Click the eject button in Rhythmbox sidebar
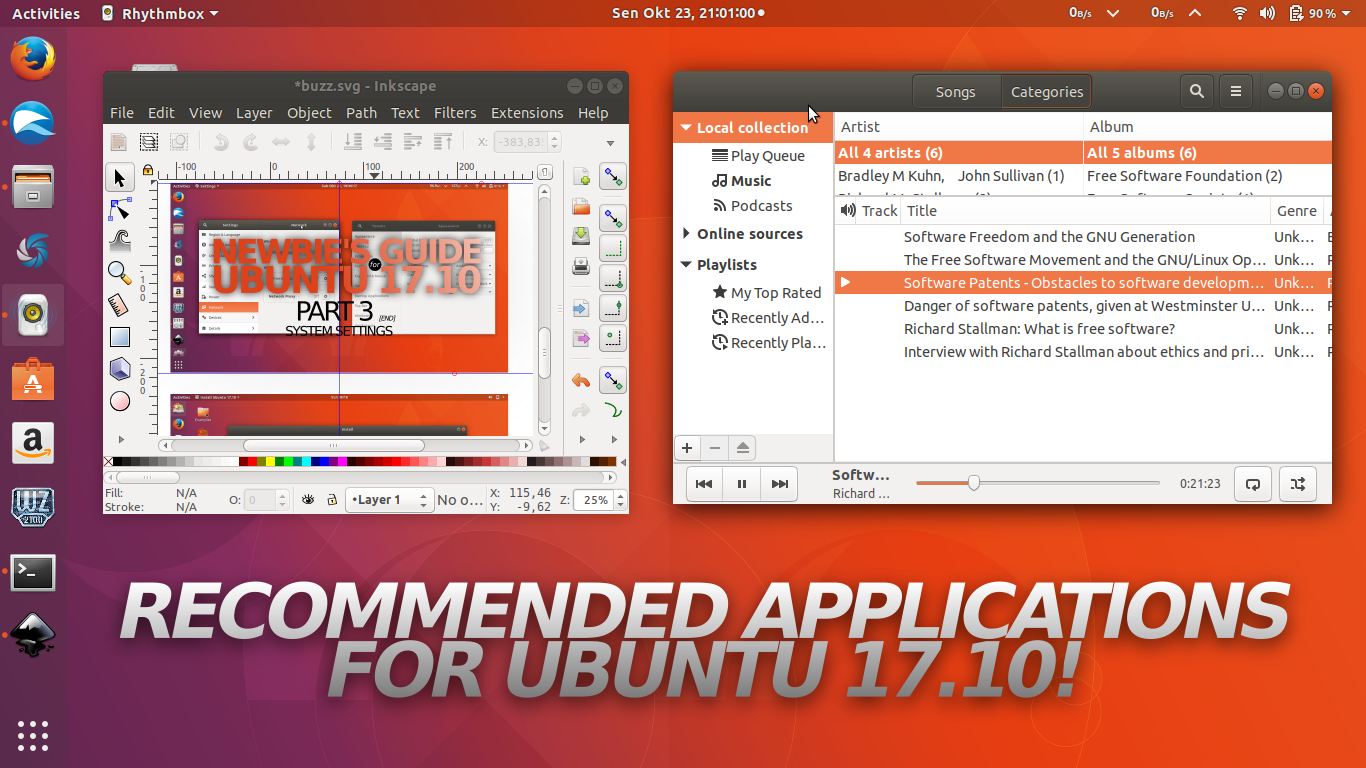Viewport: 1366px width, 768px height. coord(742,448)
